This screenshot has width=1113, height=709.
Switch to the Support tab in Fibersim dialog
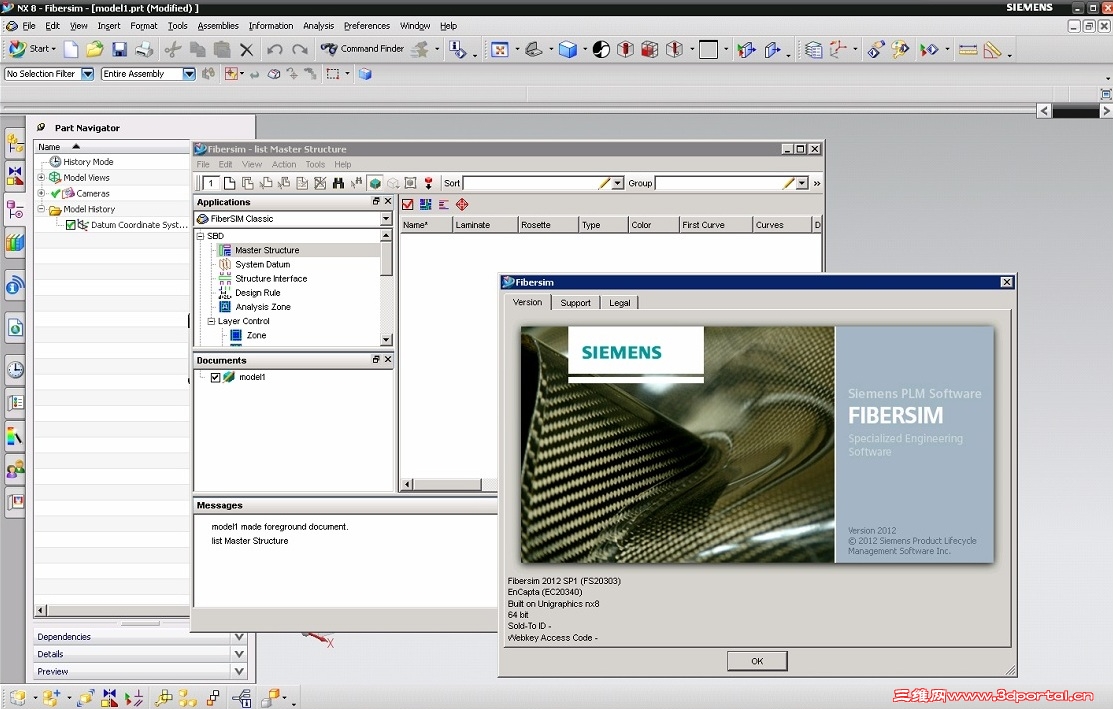575,302
